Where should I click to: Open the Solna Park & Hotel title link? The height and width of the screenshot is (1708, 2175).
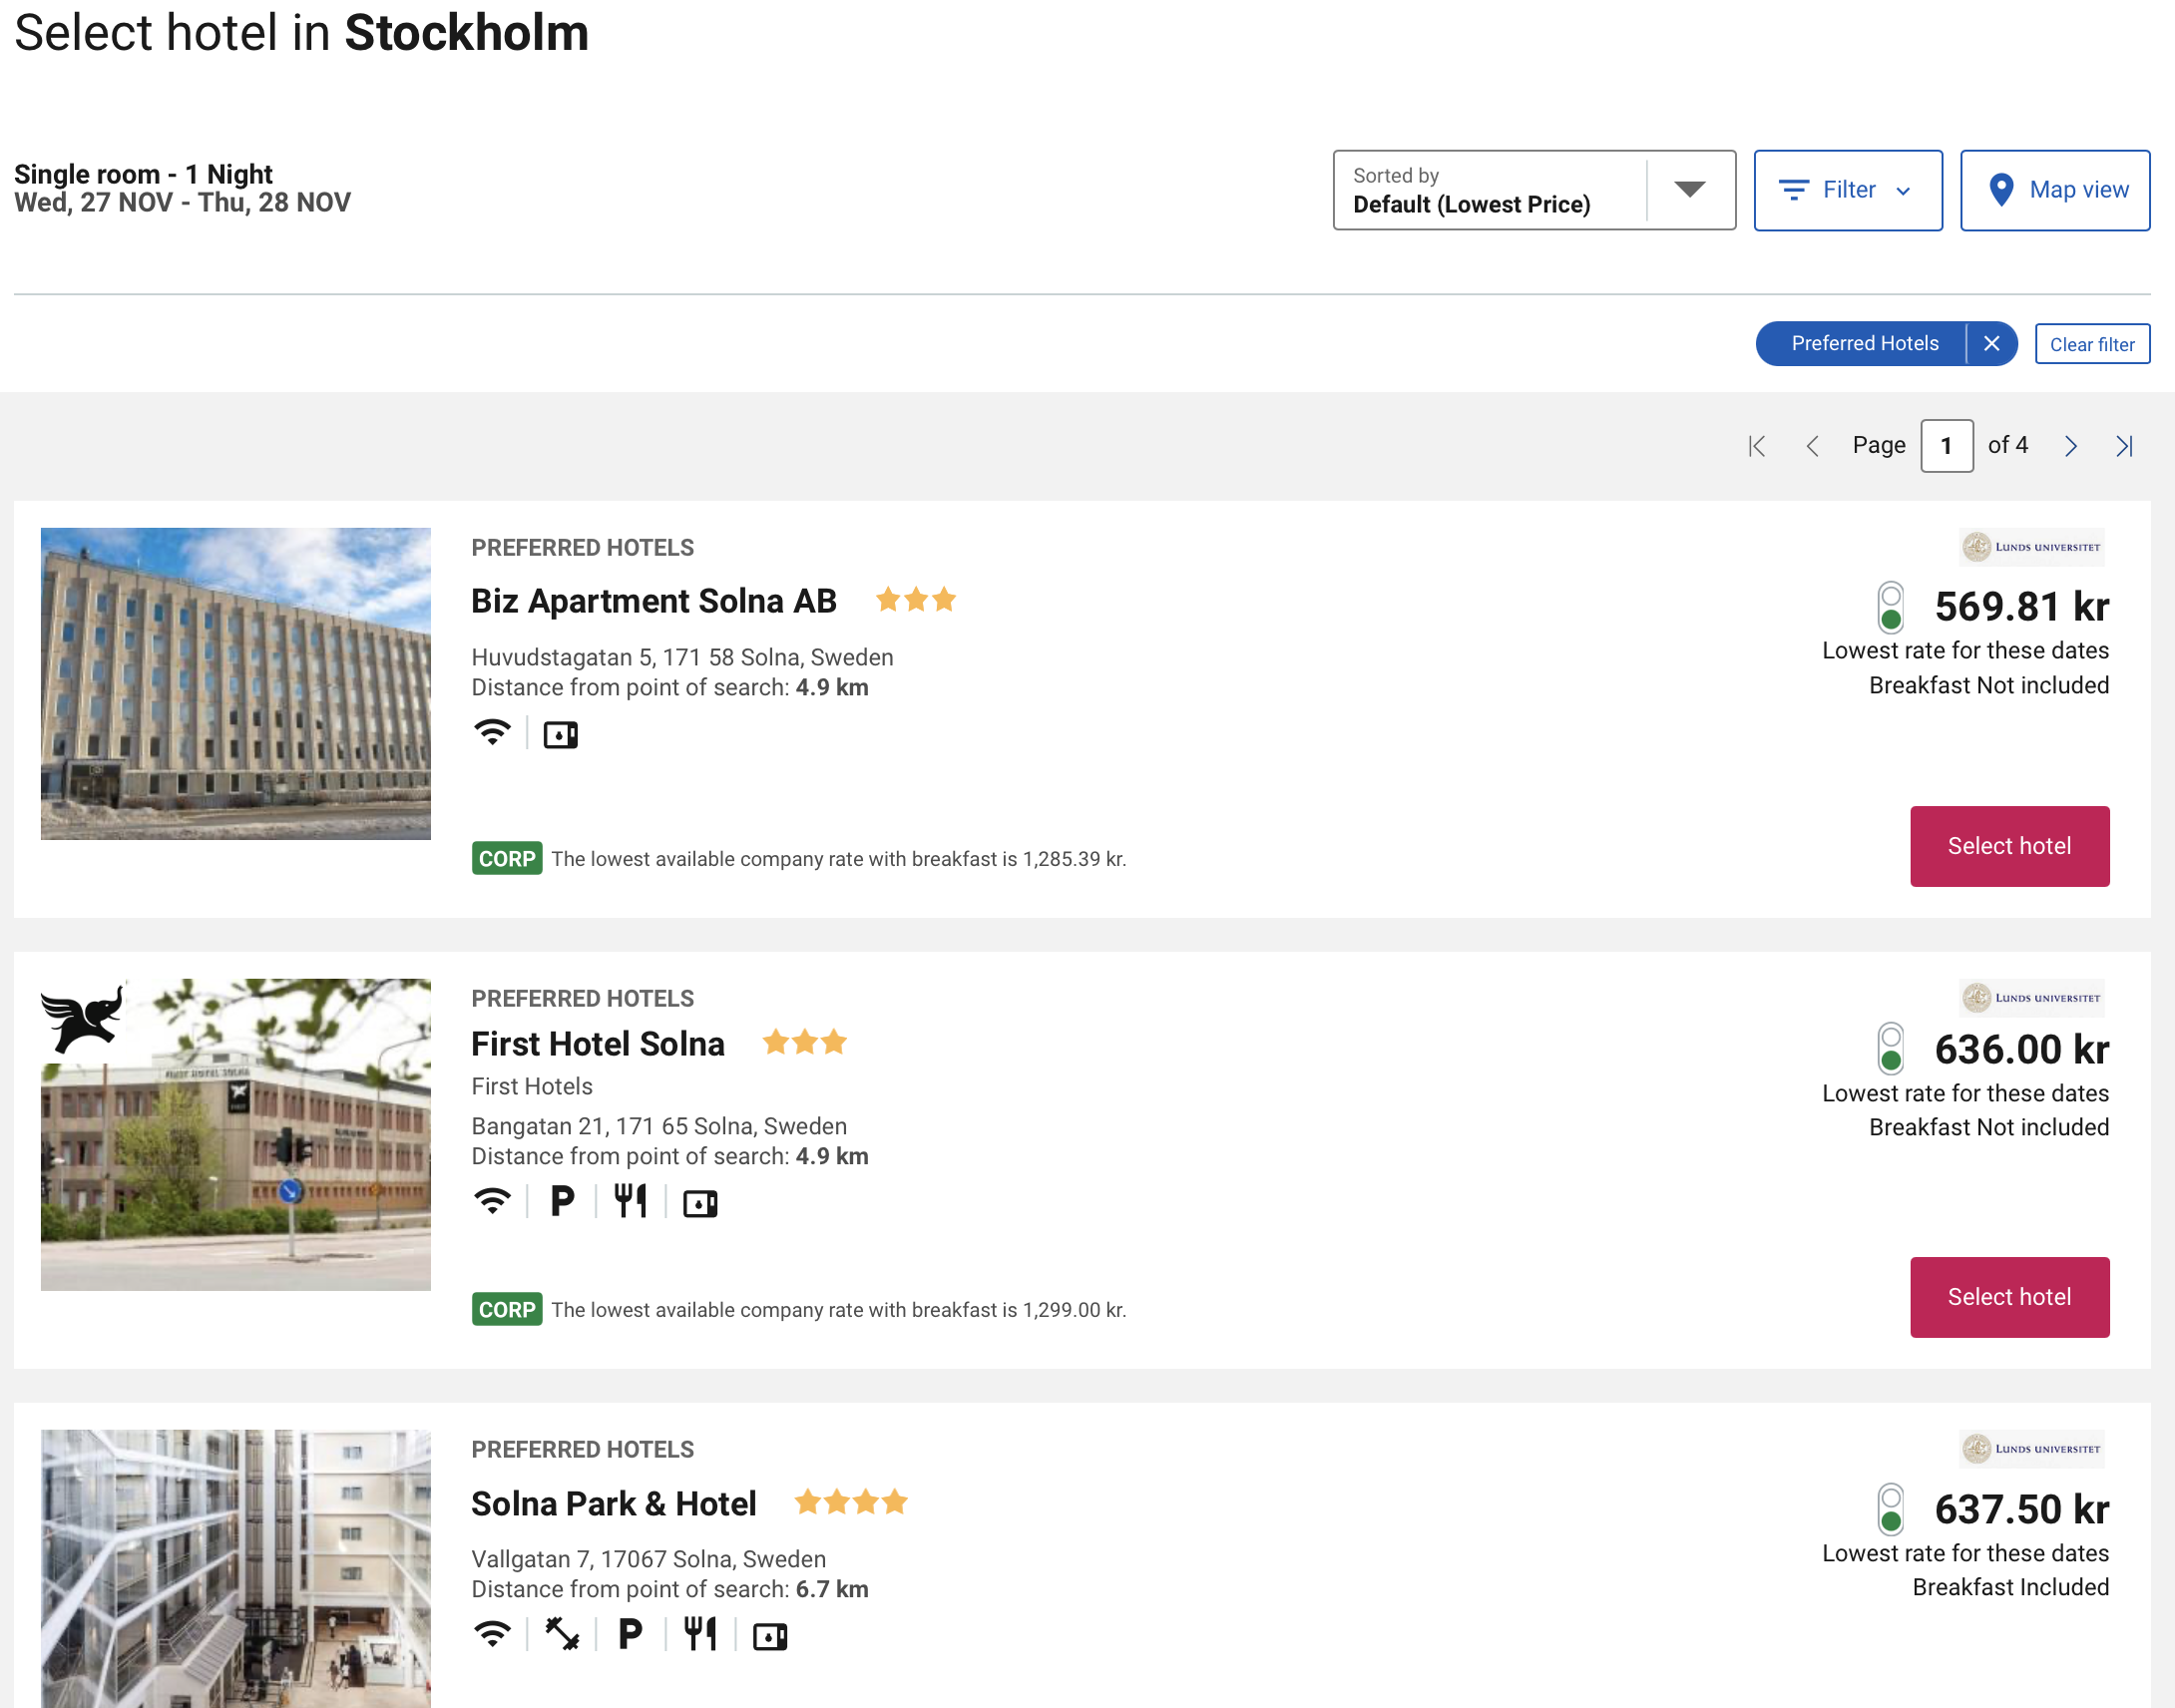point(613,1504)
